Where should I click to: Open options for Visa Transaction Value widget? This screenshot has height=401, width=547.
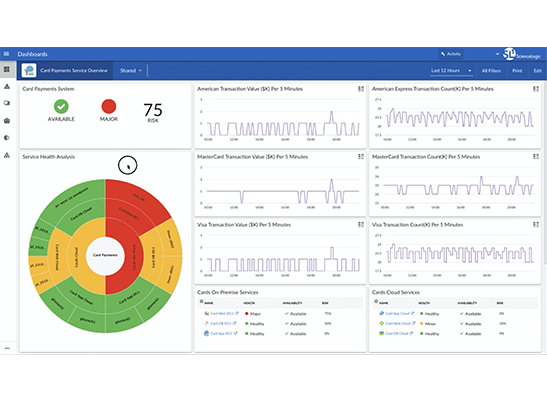361,224
